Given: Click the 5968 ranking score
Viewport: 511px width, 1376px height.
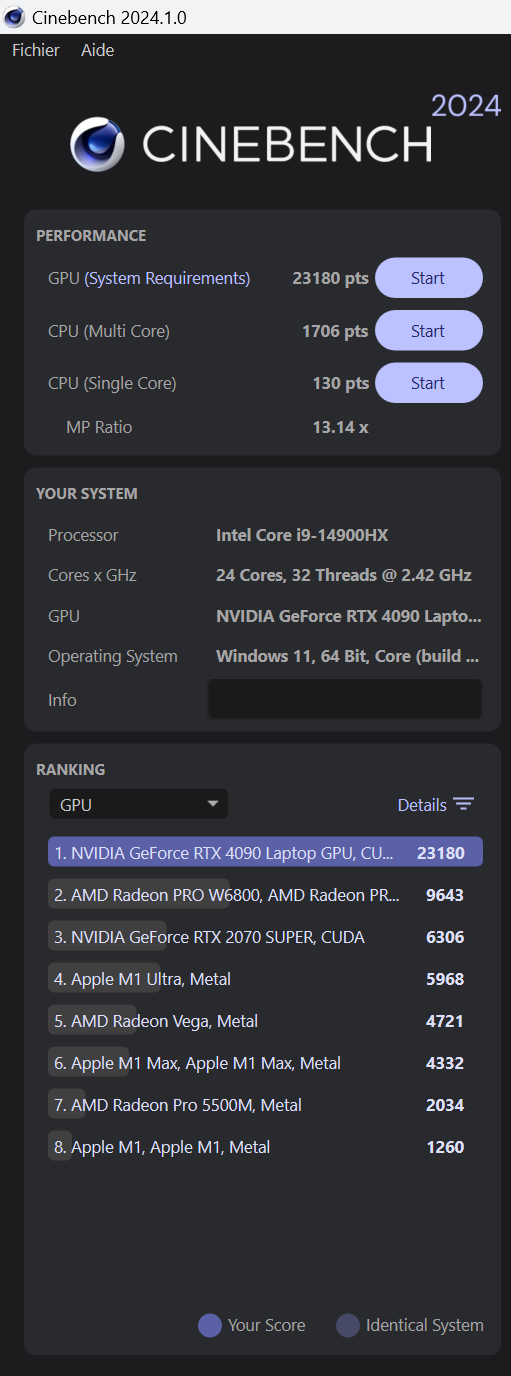Looking at the screenshot, I should point(445,979).
